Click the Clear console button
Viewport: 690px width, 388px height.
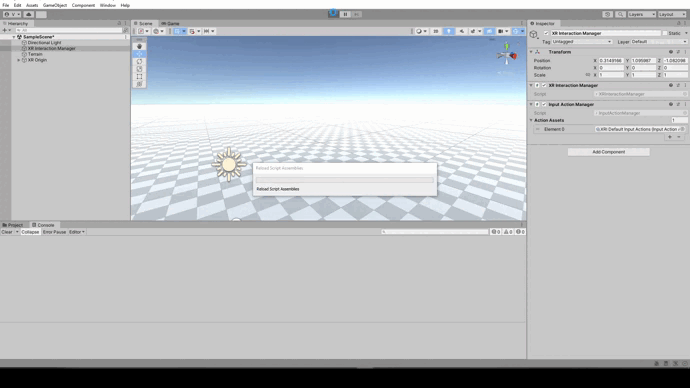7,232
